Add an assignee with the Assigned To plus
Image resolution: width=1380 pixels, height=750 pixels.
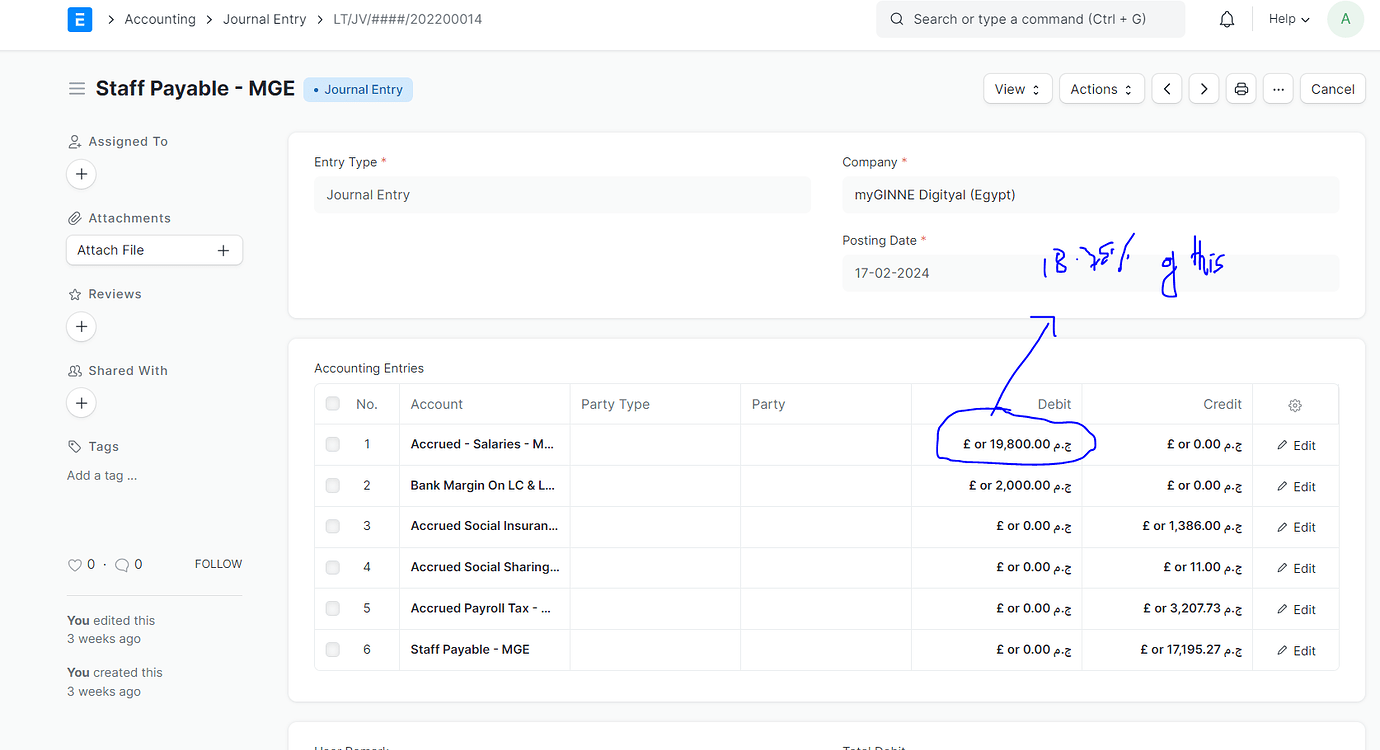pos(81,174)
